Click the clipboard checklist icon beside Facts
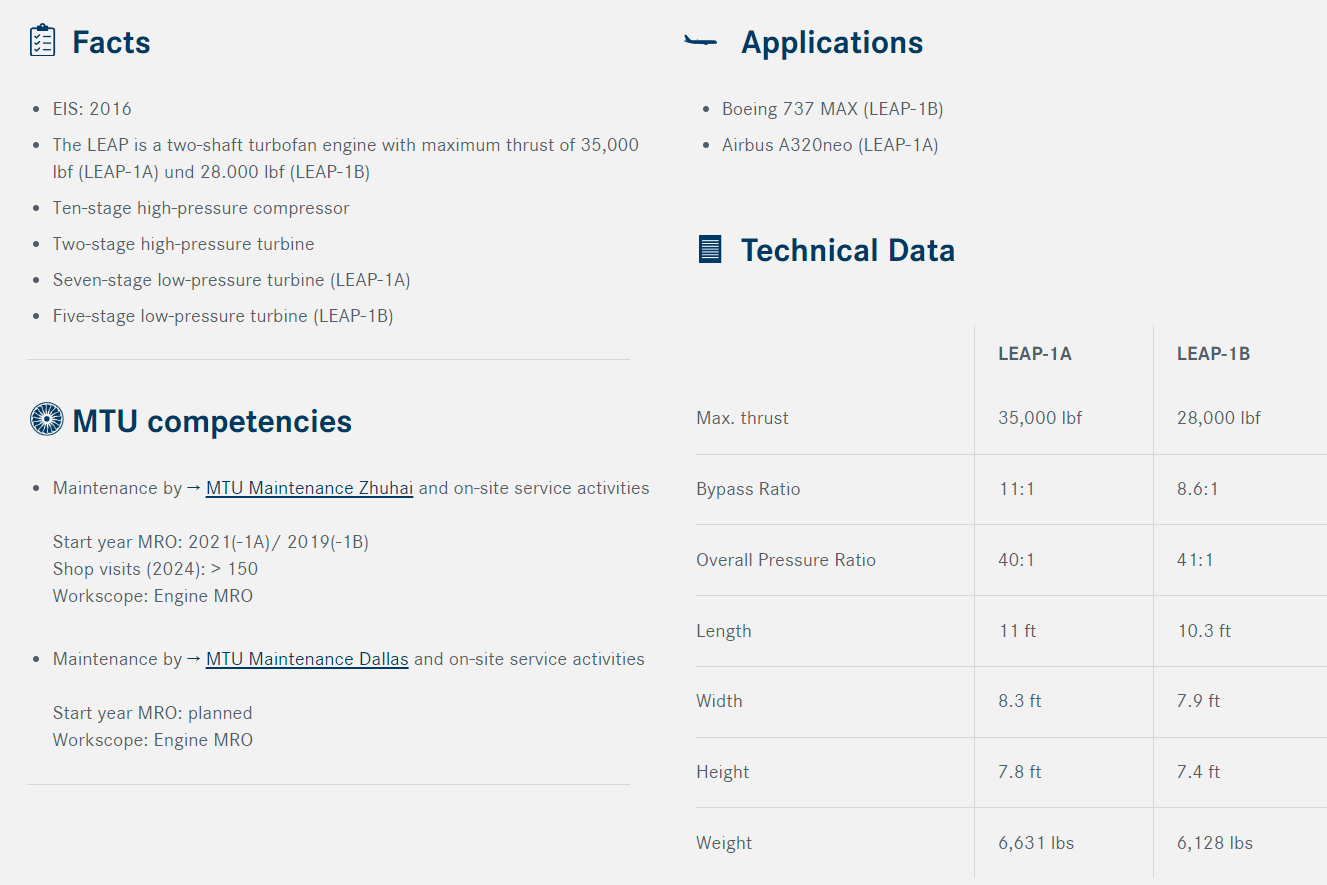1327x885 pixels. tap(42, 41)
